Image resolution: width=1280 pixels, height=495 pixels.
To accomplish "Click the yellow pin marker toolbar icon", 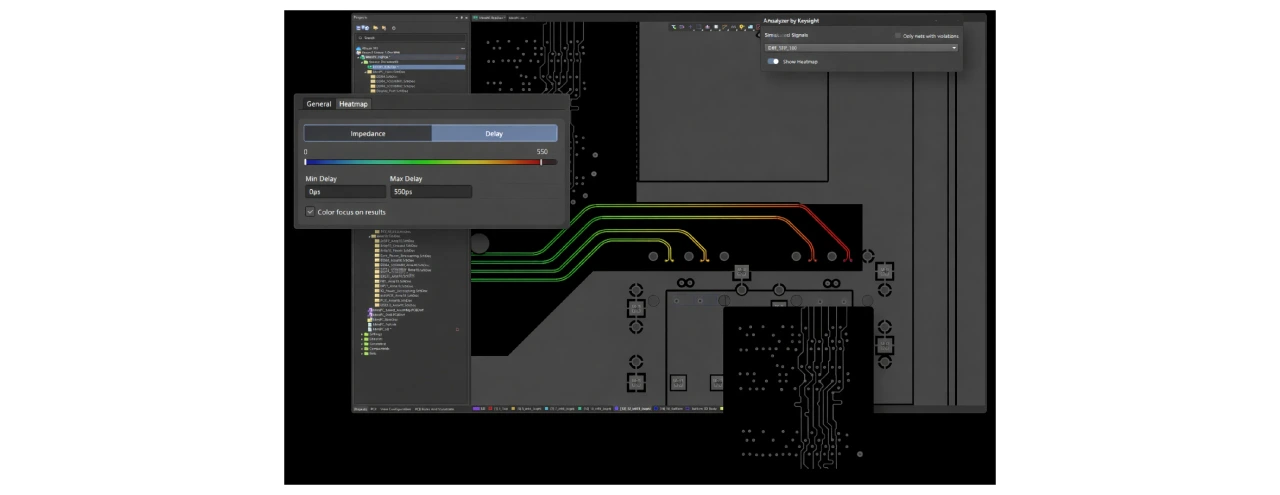I will pyautogui.click(x=742, y=27).
